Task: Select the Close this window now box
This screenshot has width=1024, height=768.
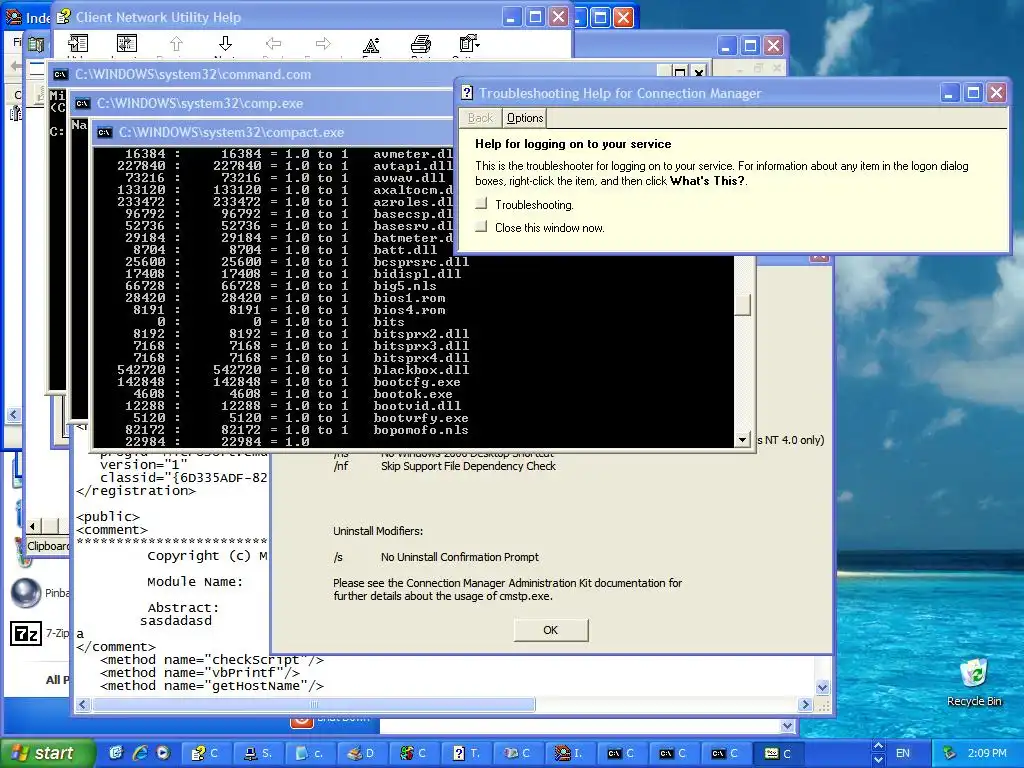Action: (x=481, y=227)
